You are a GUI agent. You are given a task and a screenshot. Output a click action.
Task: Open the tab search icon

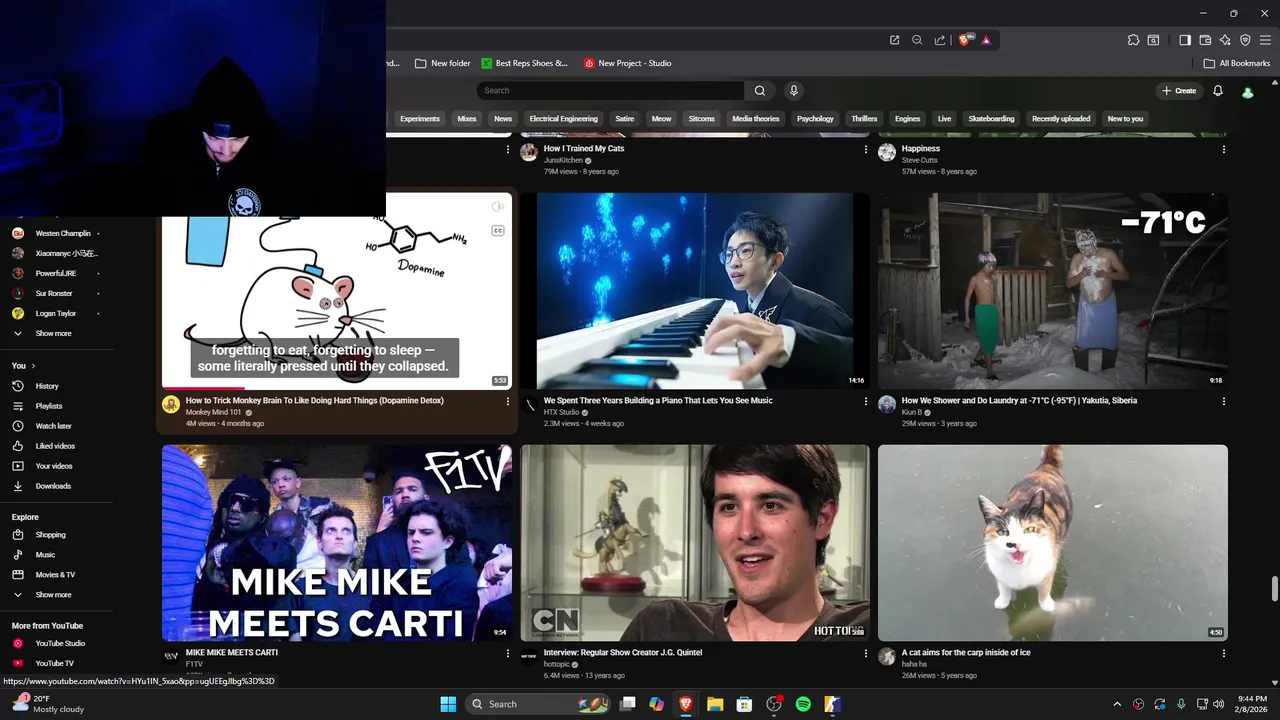1153,40
